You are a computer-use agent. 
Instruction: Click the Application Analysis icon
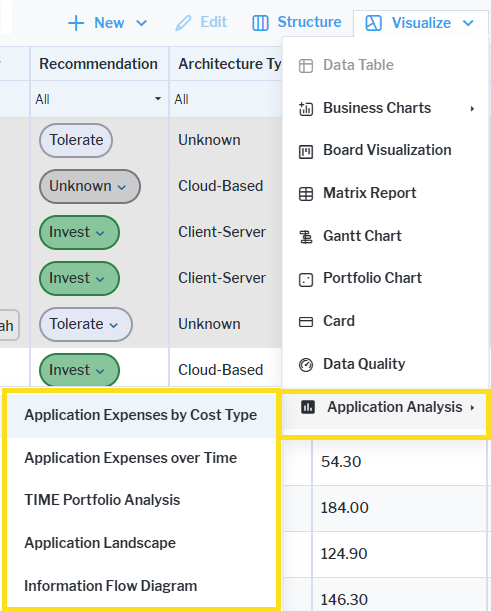coord(308,407)
